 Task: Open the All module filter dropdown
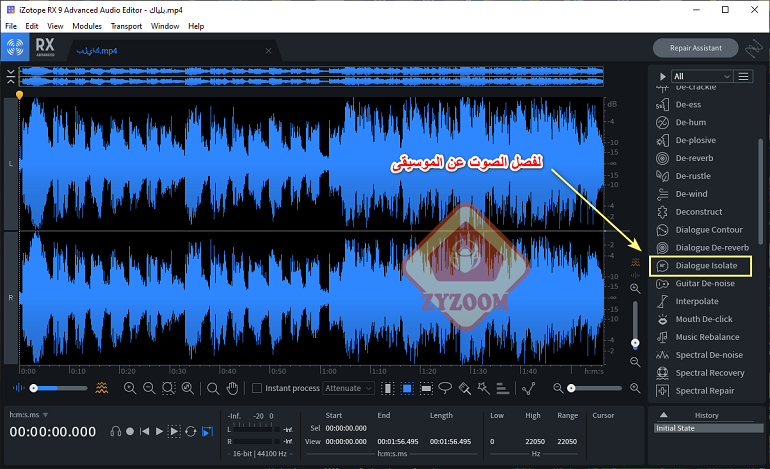pyautogui.click(x=702, y=76)
